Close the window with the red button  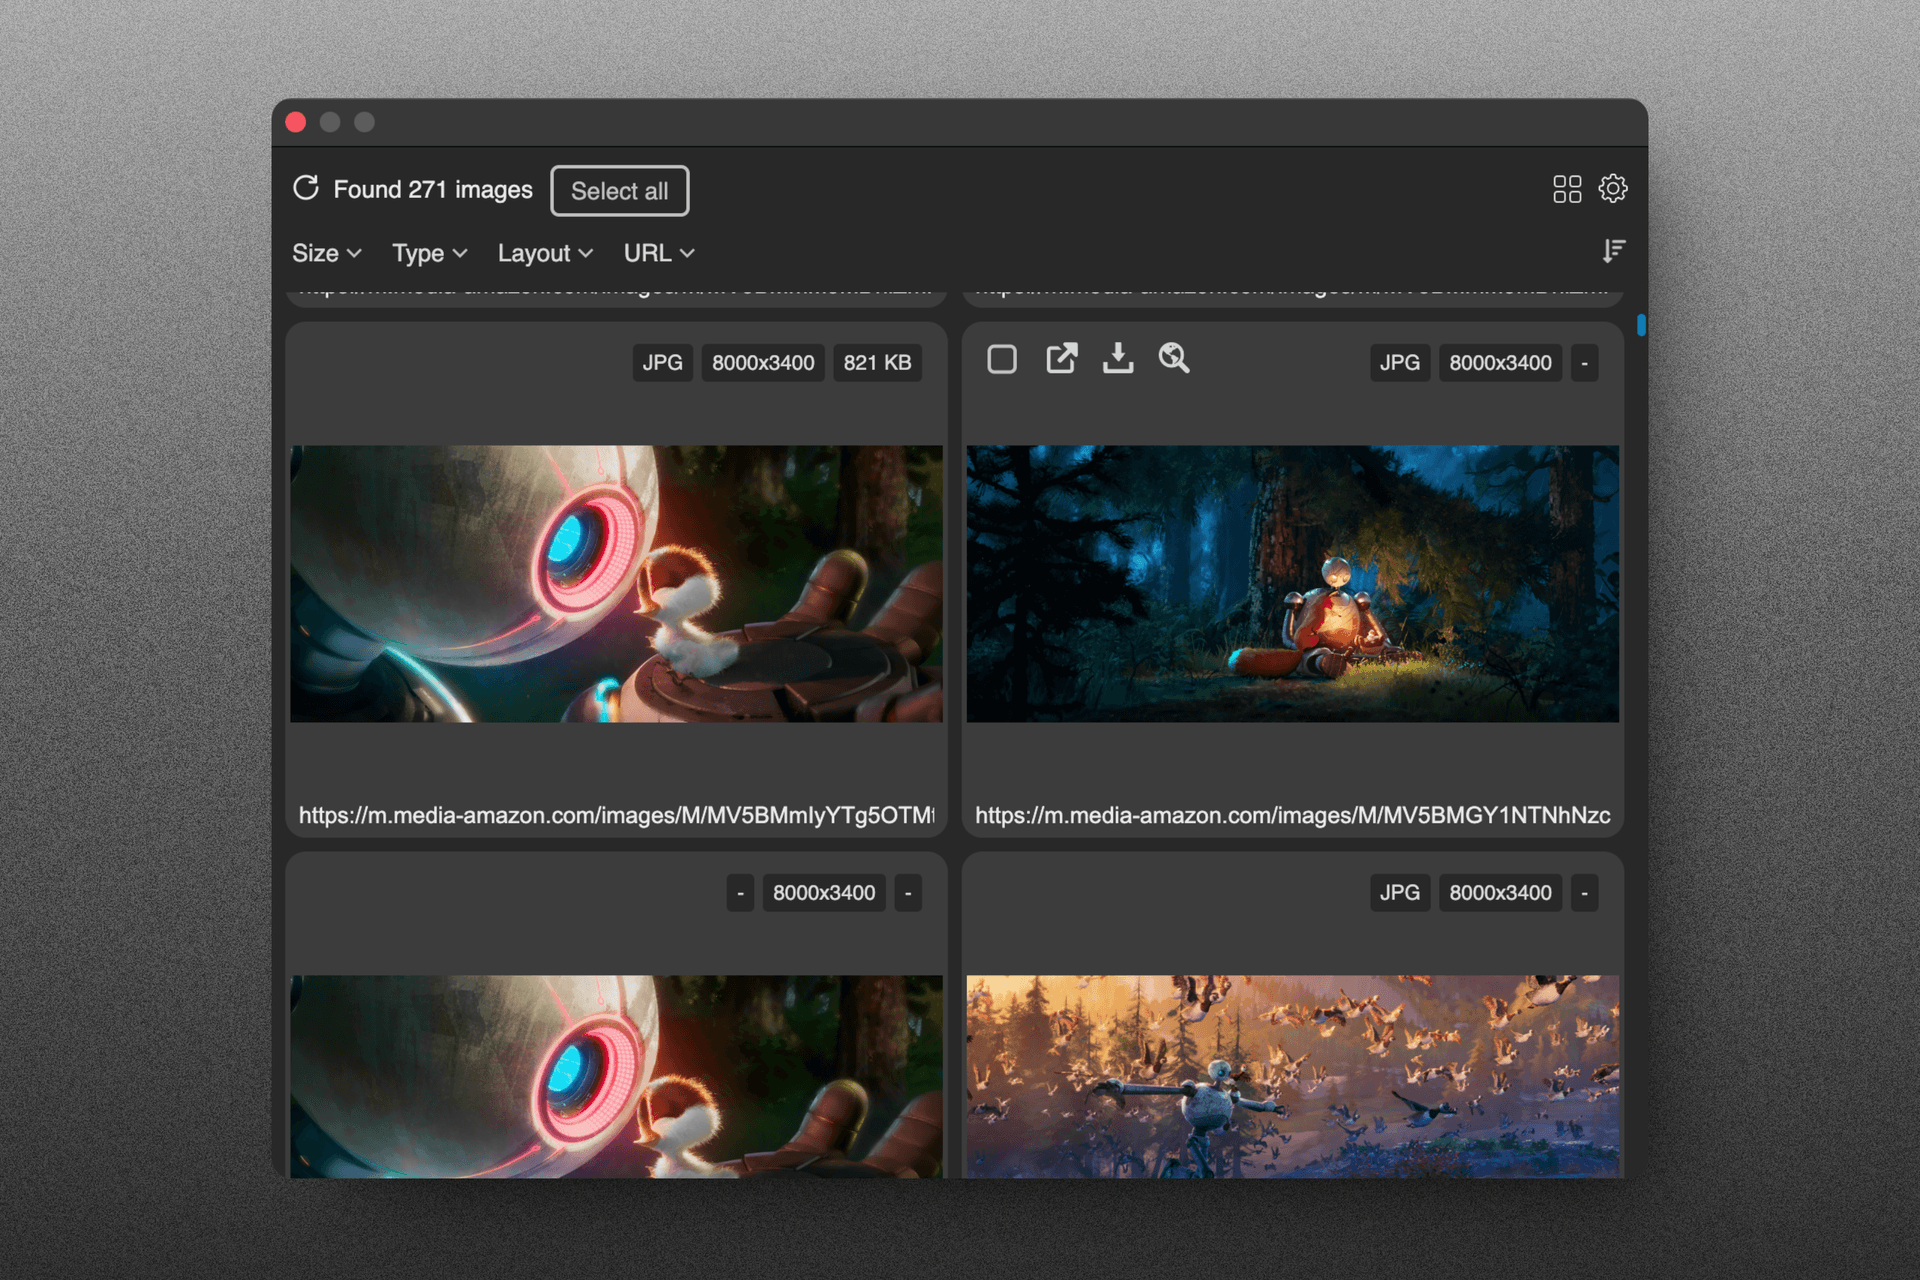[296, 122]
